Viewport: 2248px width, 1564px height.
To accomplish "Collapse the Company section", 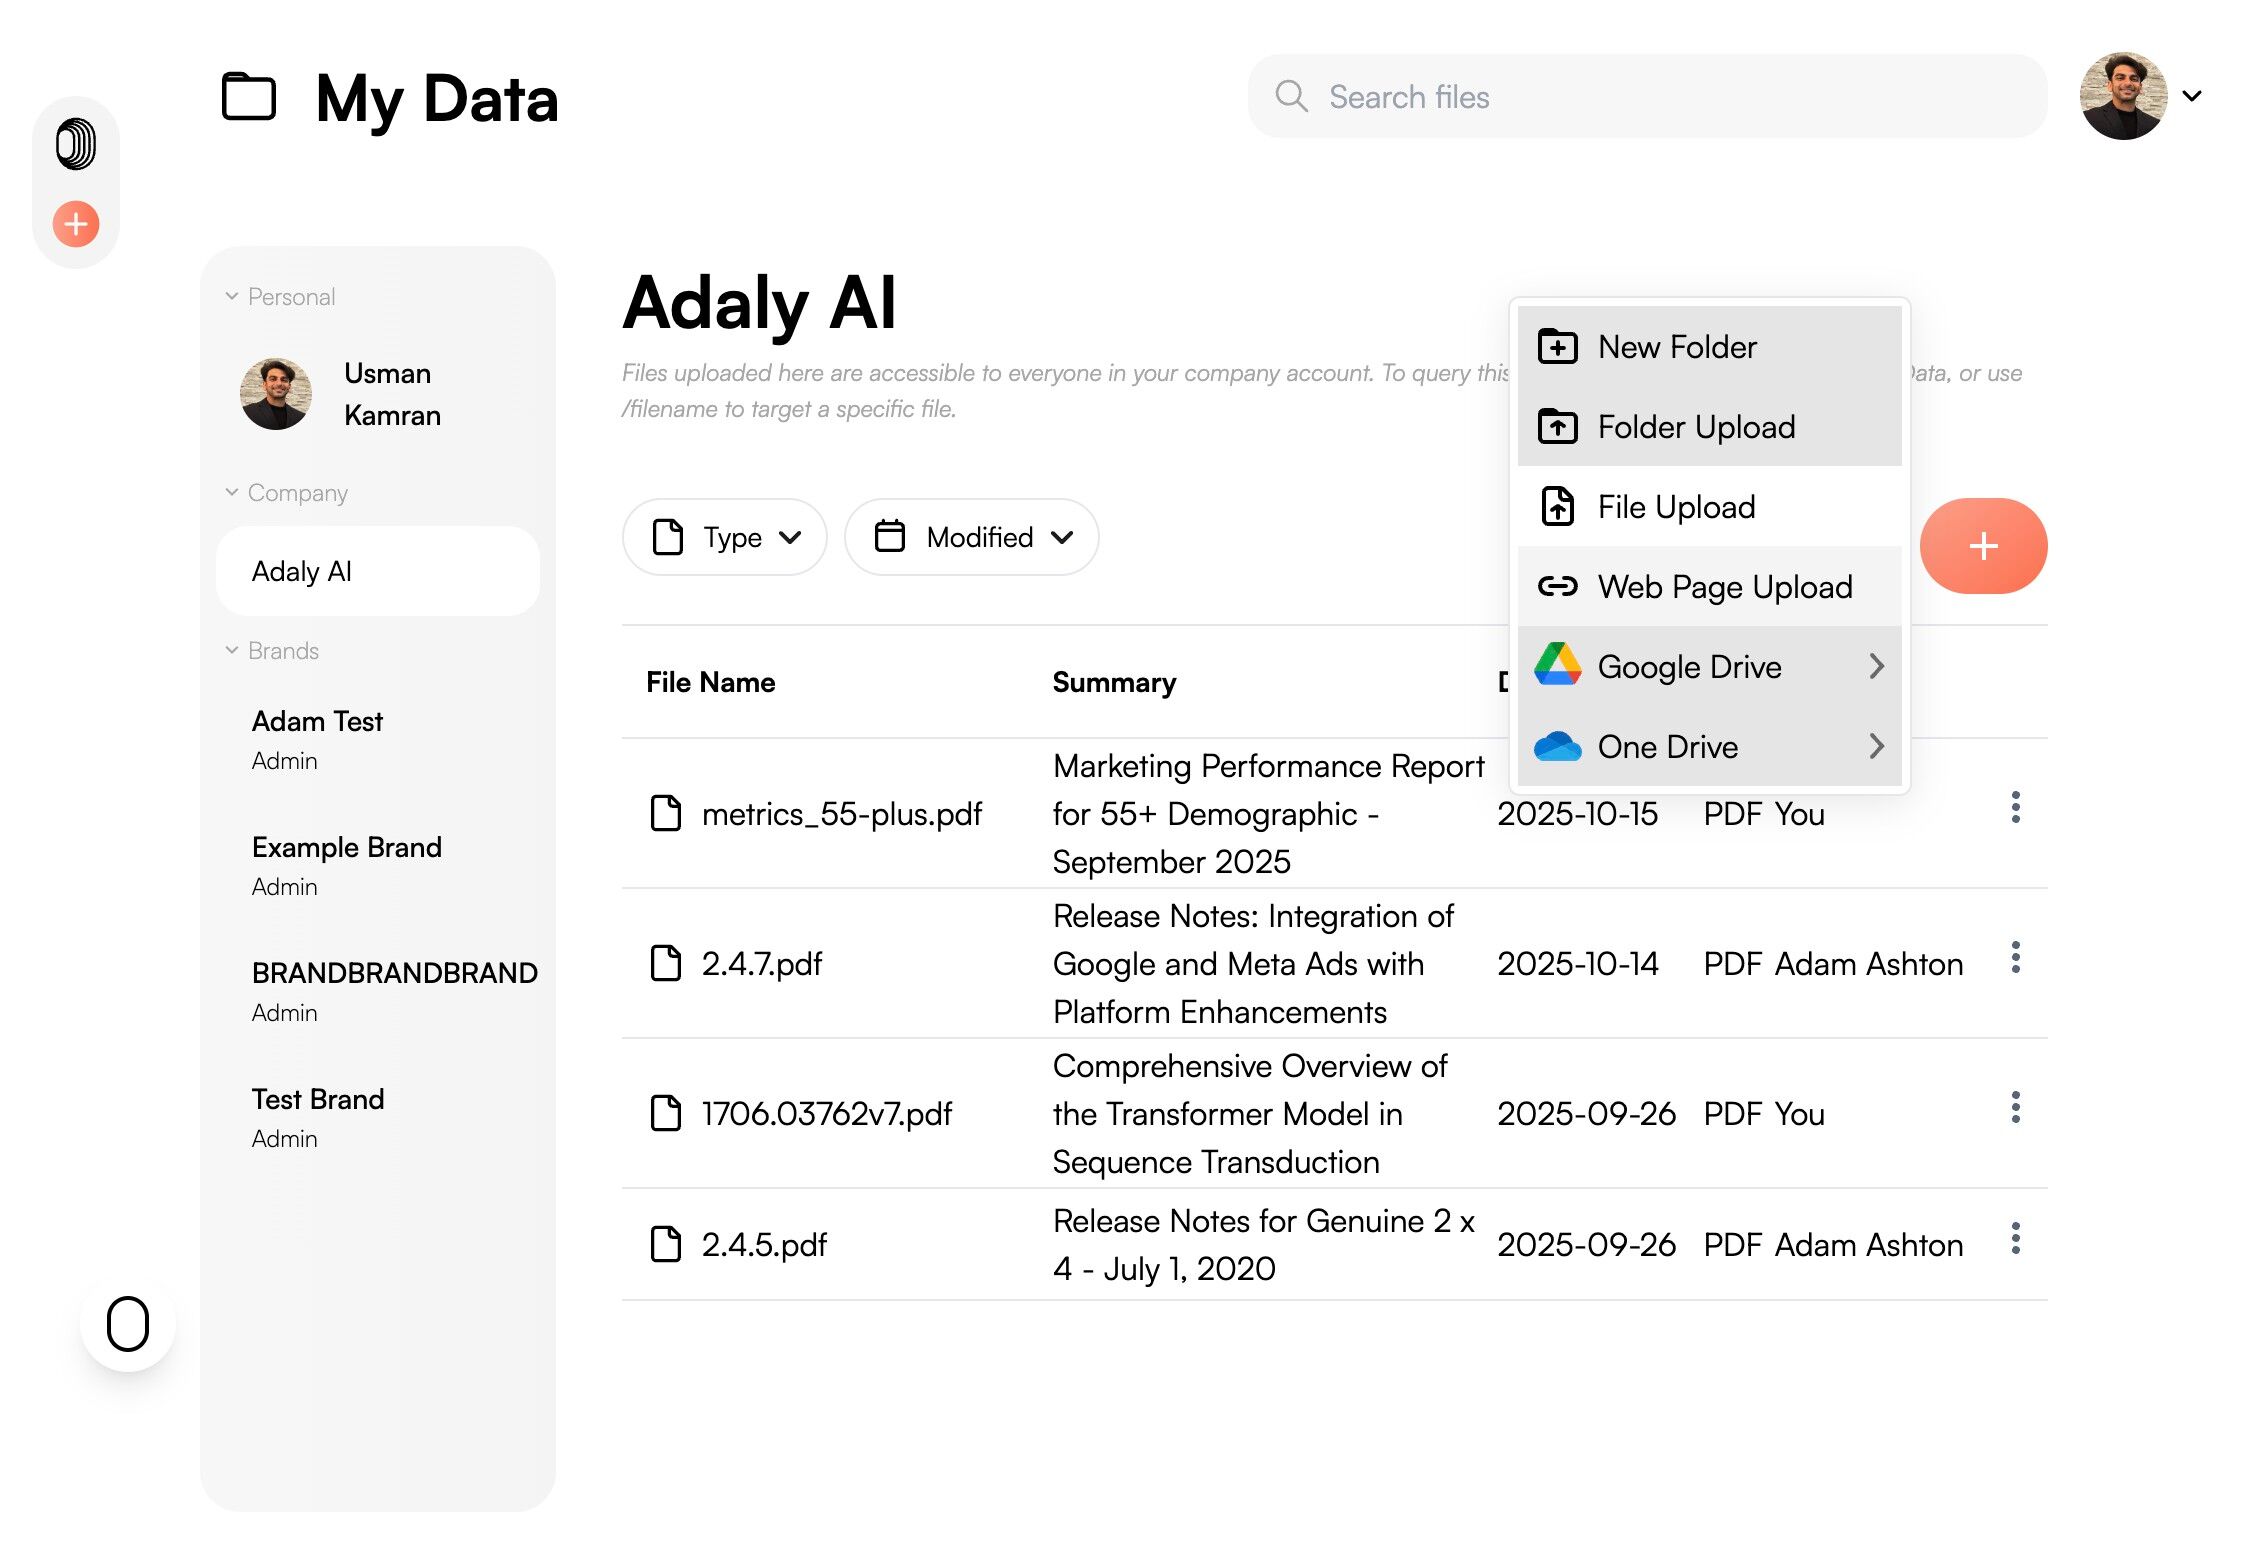I will pyautogui.click(x=232, y=493).
